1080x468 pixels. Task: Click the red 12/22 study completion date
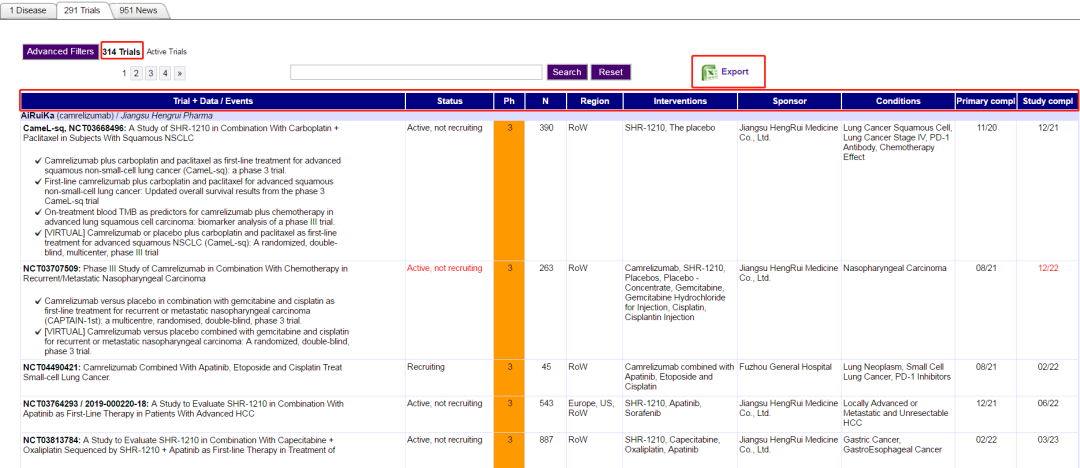[1048, 268]
